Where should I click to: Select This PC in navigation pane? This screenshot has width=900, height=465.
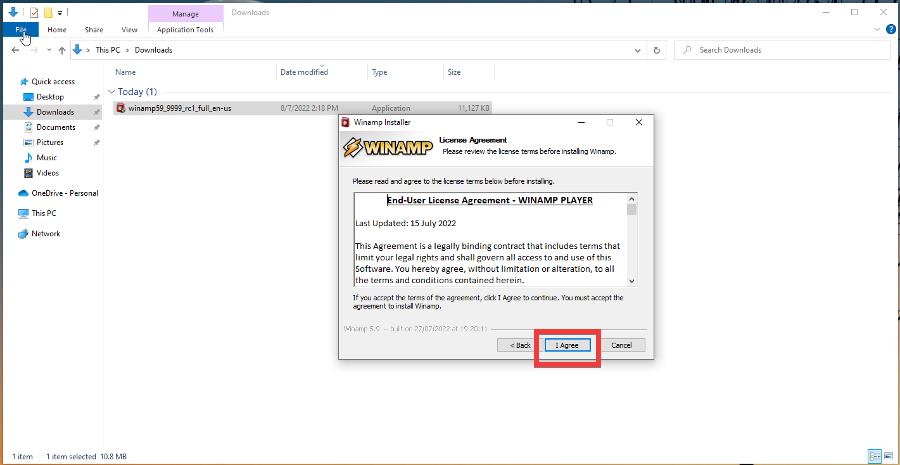44,213
